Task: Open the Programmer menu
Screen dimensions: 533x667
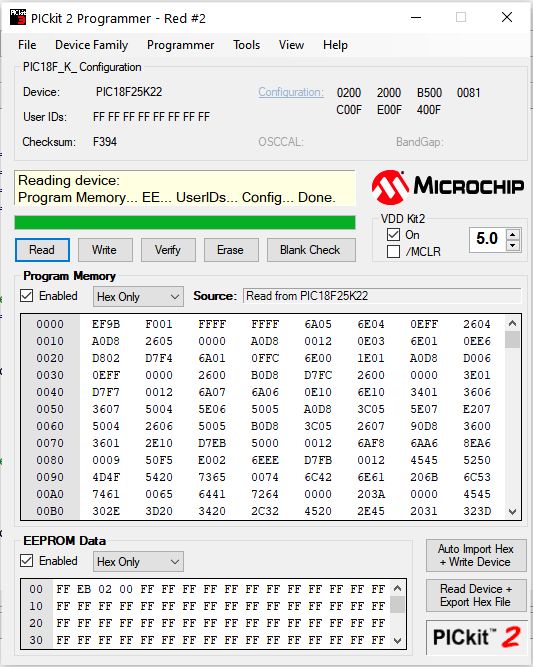Action: click(180, 45)
